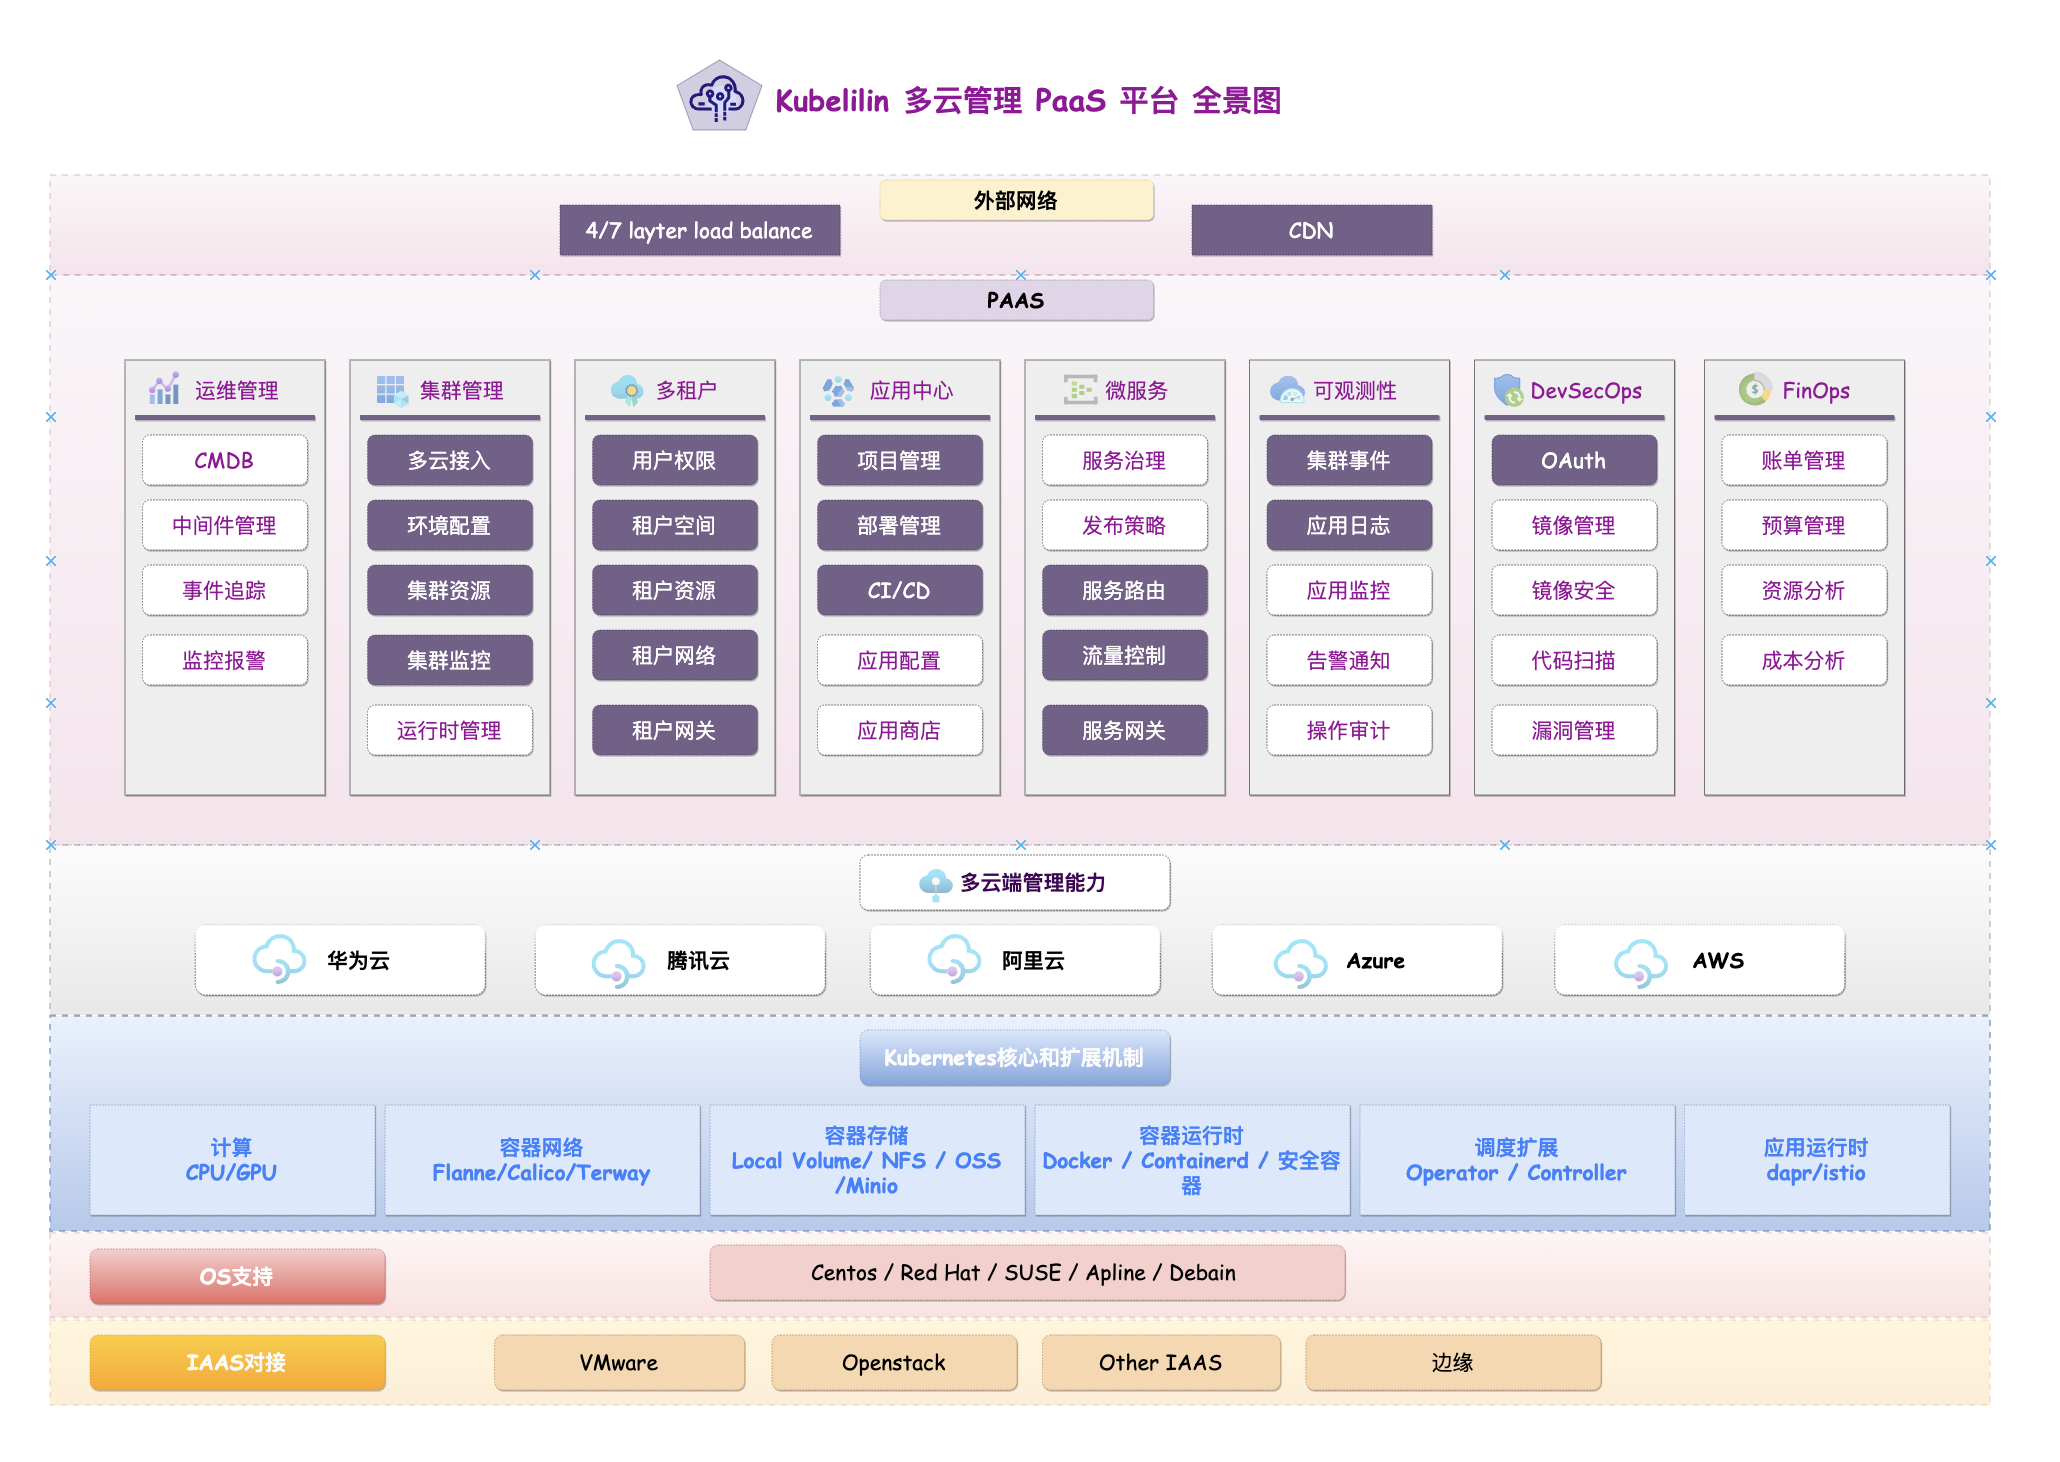The width and height of the screenshot is (2060, 1462).
Task: Click the AWS cloud icon
Action: [x=1640, y=963]
